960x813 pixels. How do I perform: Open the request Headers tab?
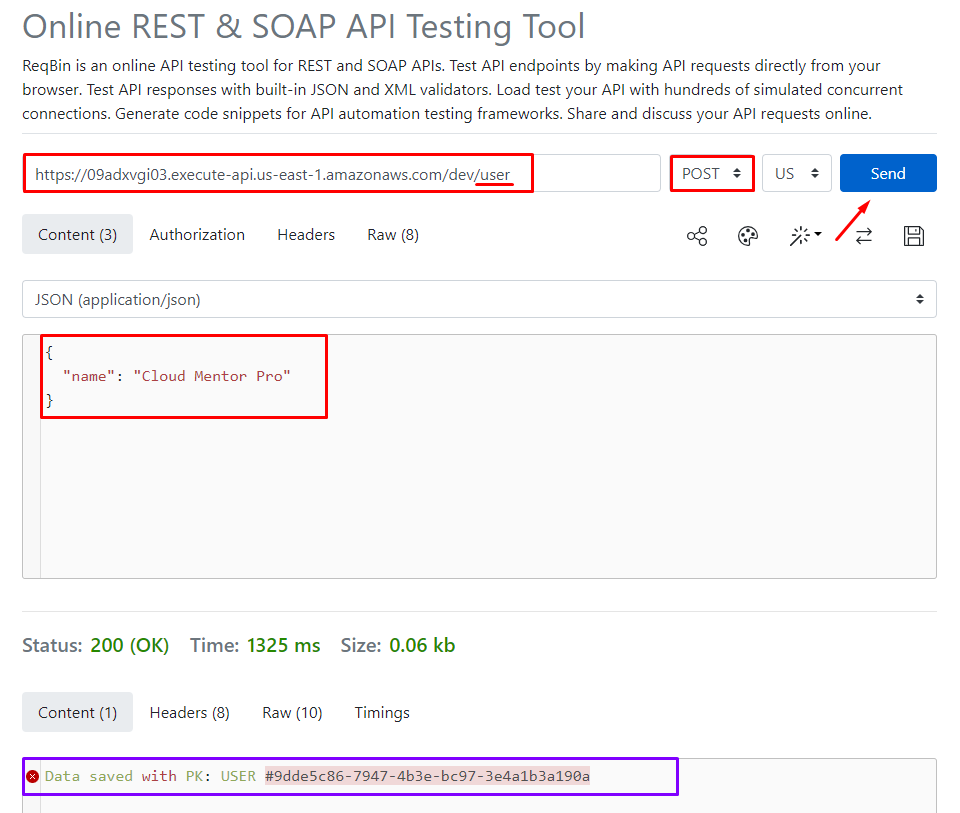[x=306, y=235]
